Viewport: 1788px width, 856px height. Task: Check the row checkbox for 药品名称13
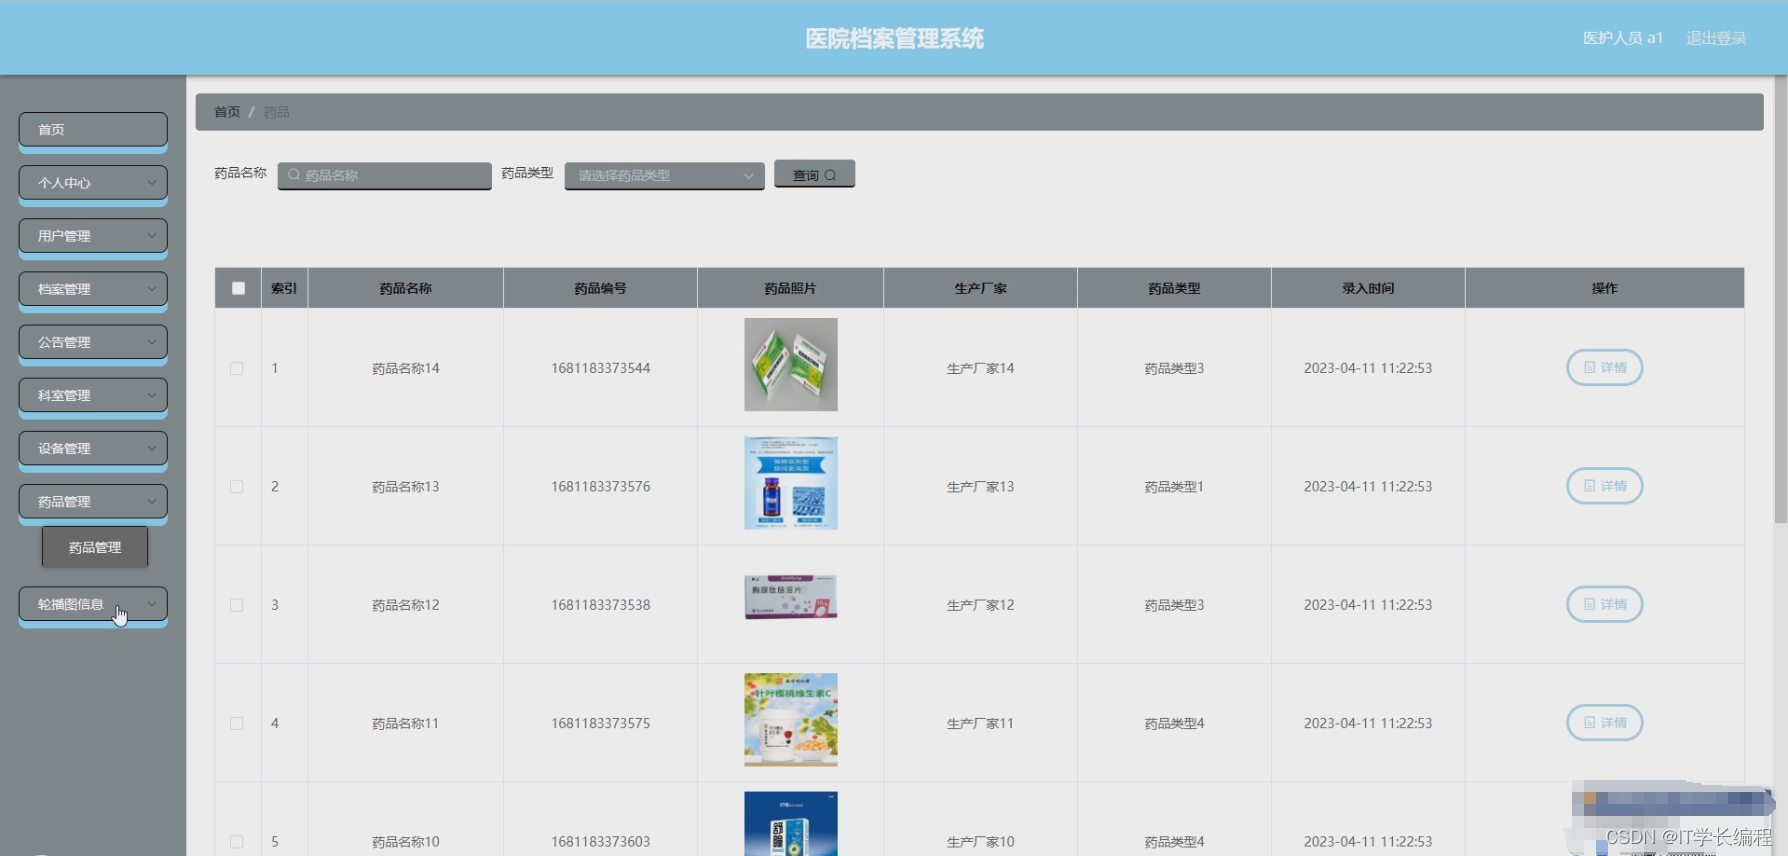237,486
